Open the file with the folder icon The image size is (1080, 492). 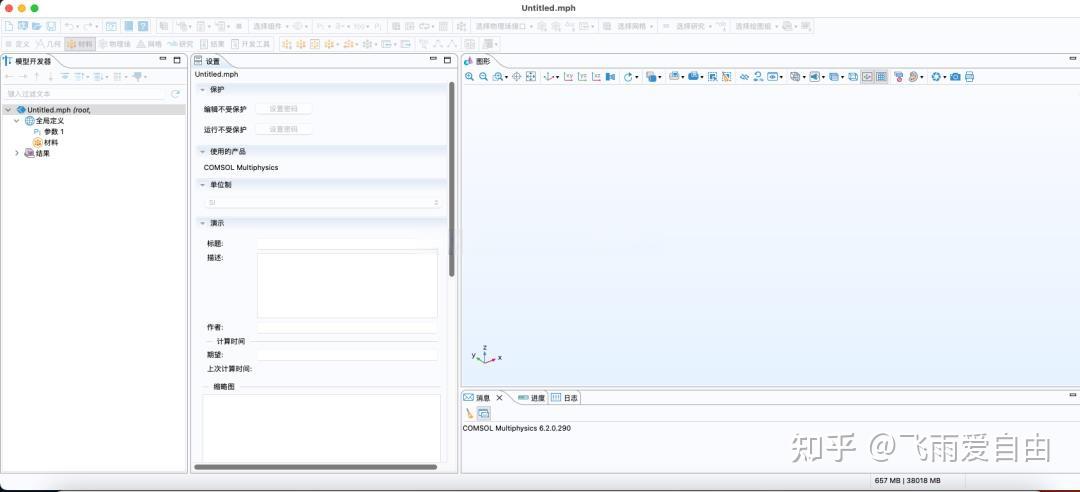click(36, 25)
